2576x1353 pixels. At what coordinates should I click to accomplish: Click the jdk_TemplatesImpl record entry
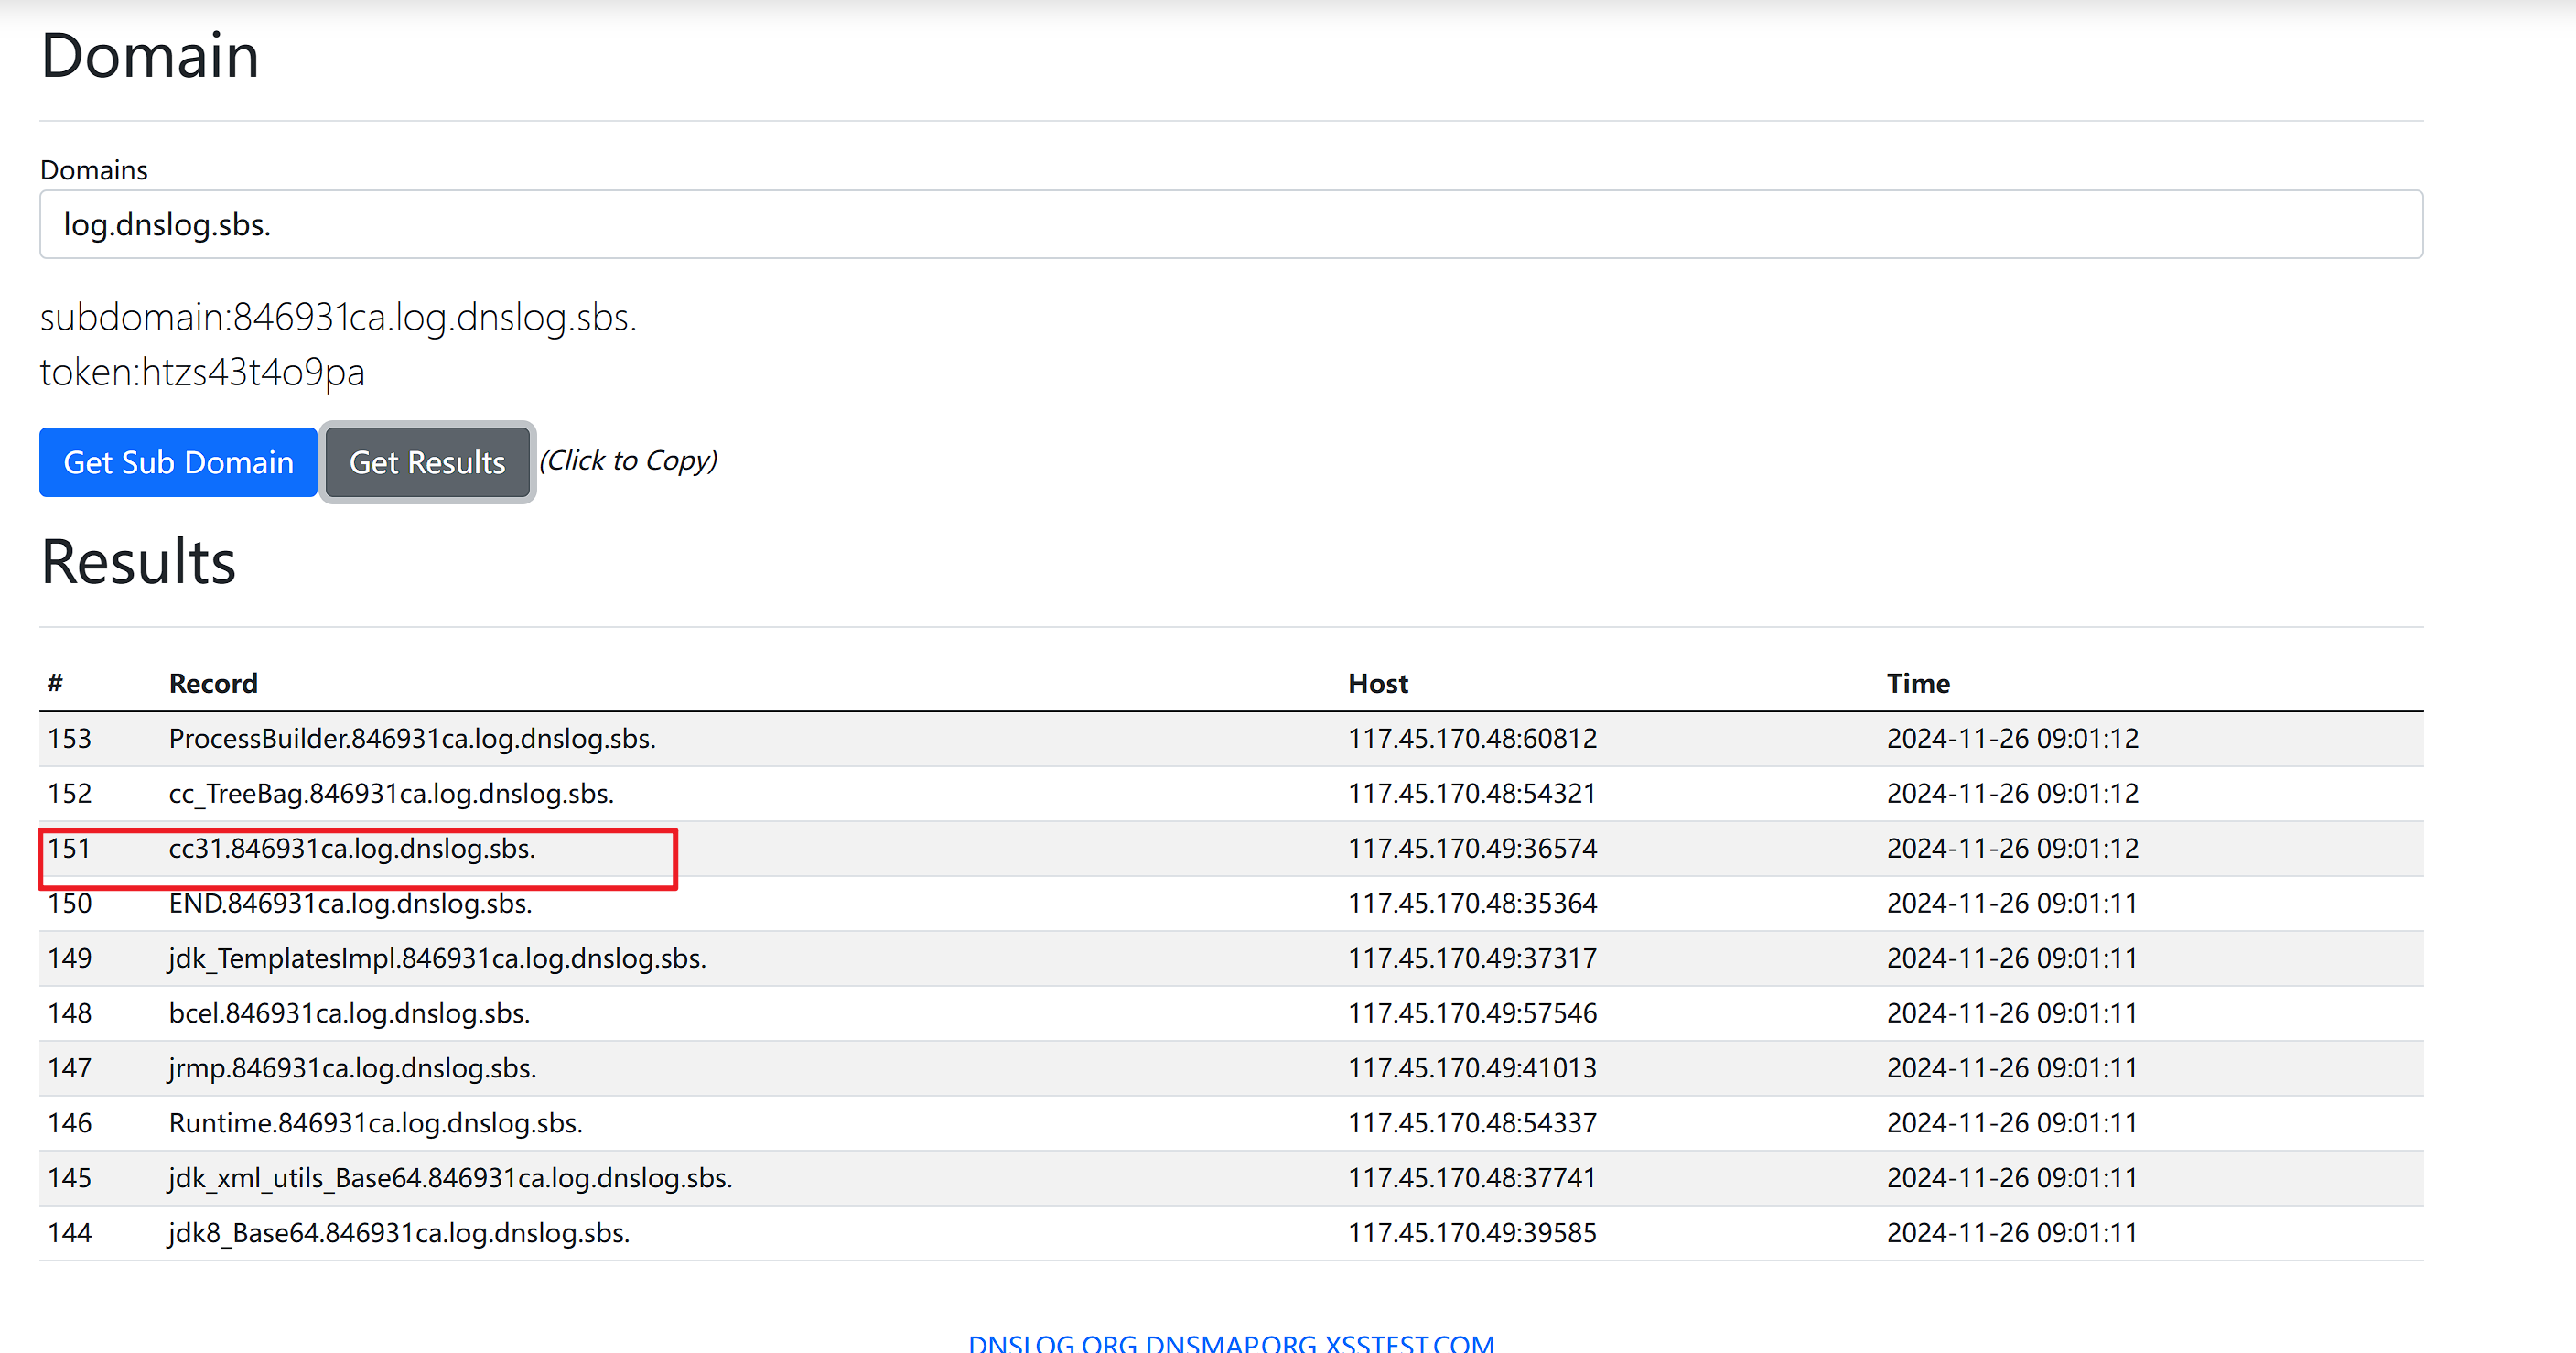[437, 958]
